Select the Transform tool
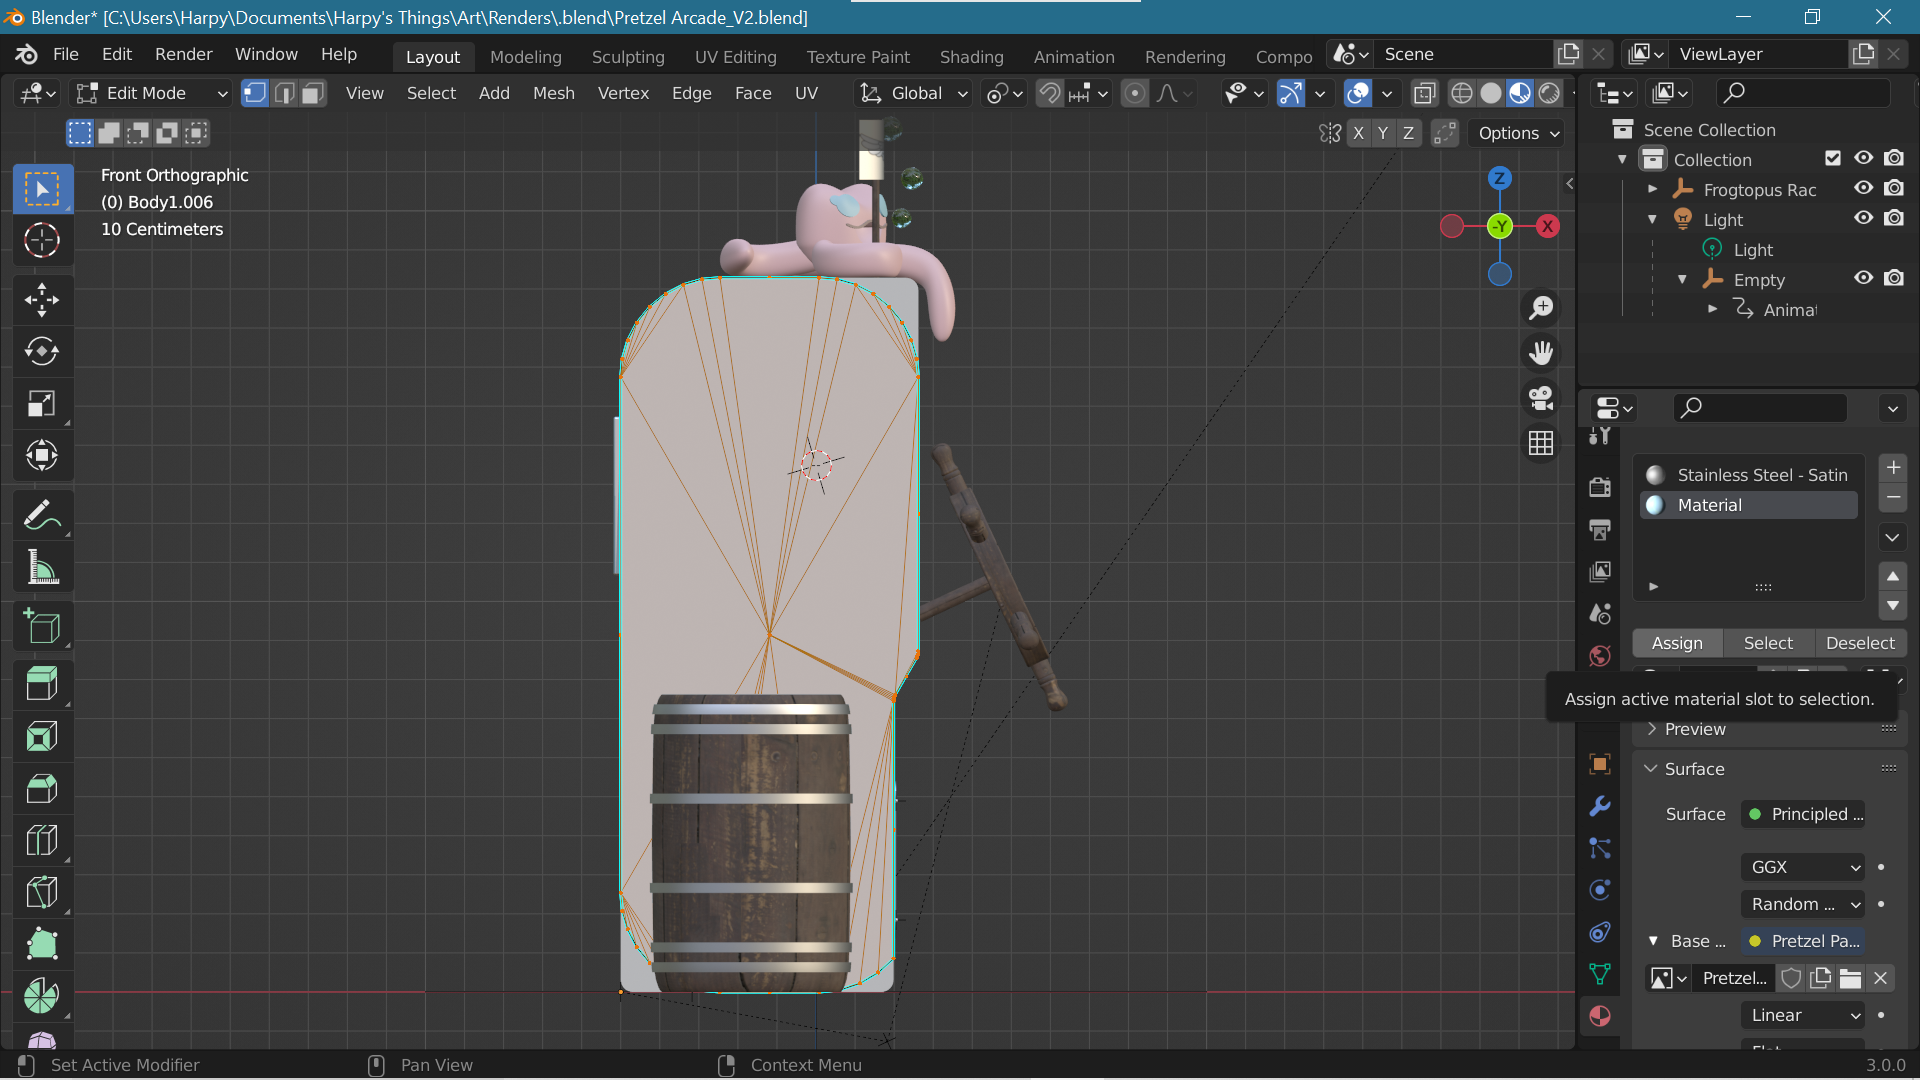This screenshot has width=1920, height=1080. coord(42,456)
